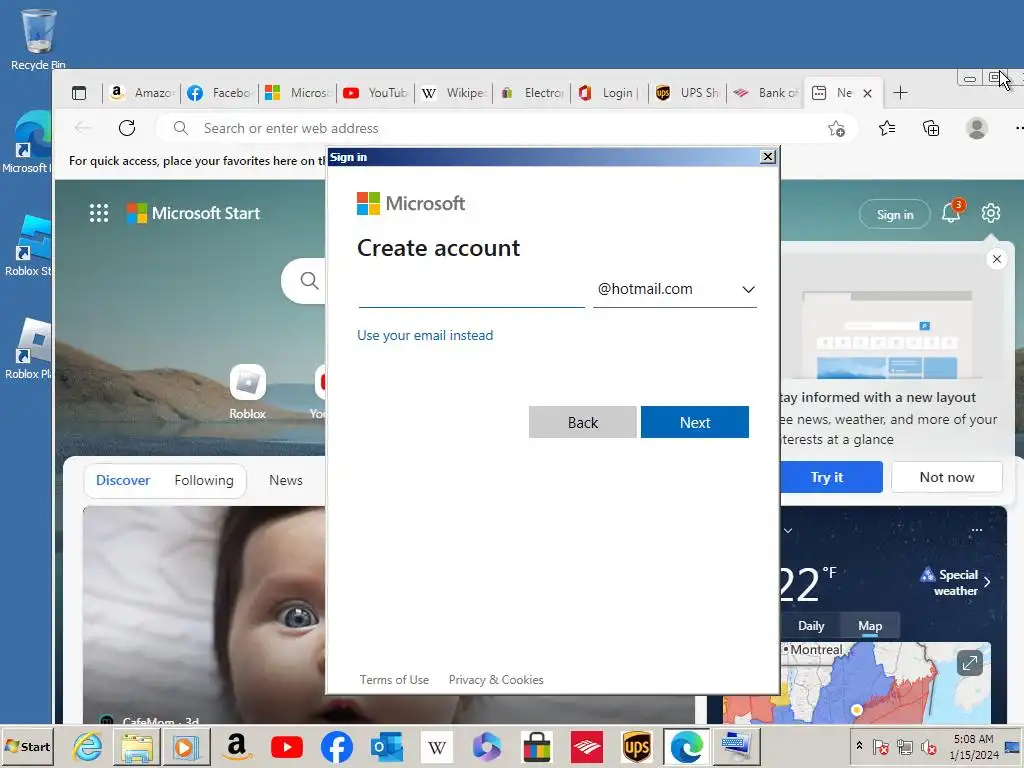This screenshot has width=1024, height=768.
Task: Open the notifications bell icon
Action: [951, 213]
